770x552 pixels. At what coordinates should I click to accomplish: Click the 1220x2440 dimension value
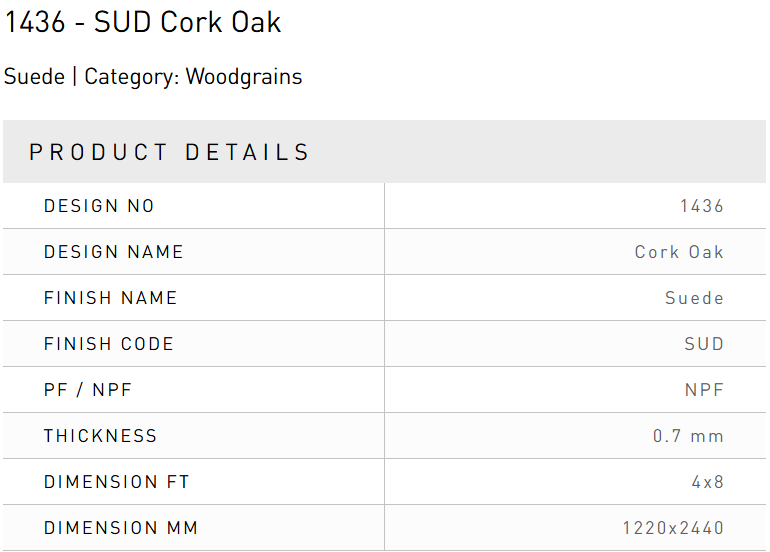(x=673, y=528)
